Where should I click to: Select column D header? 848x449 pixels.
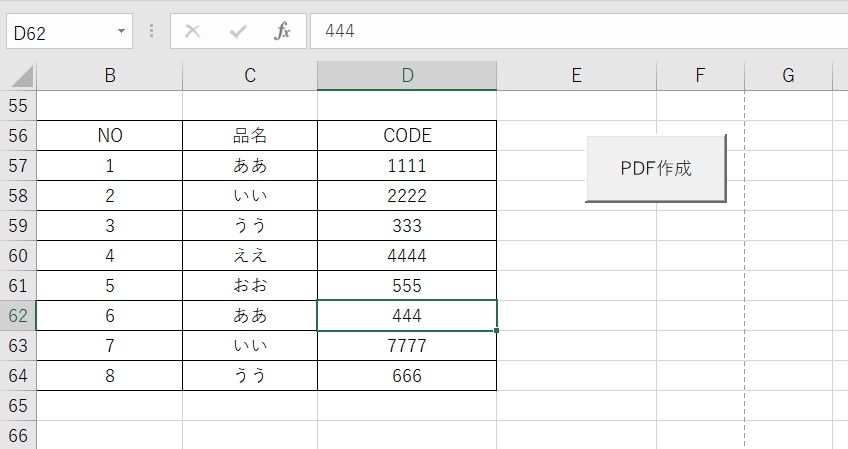[x=407, y=75]
